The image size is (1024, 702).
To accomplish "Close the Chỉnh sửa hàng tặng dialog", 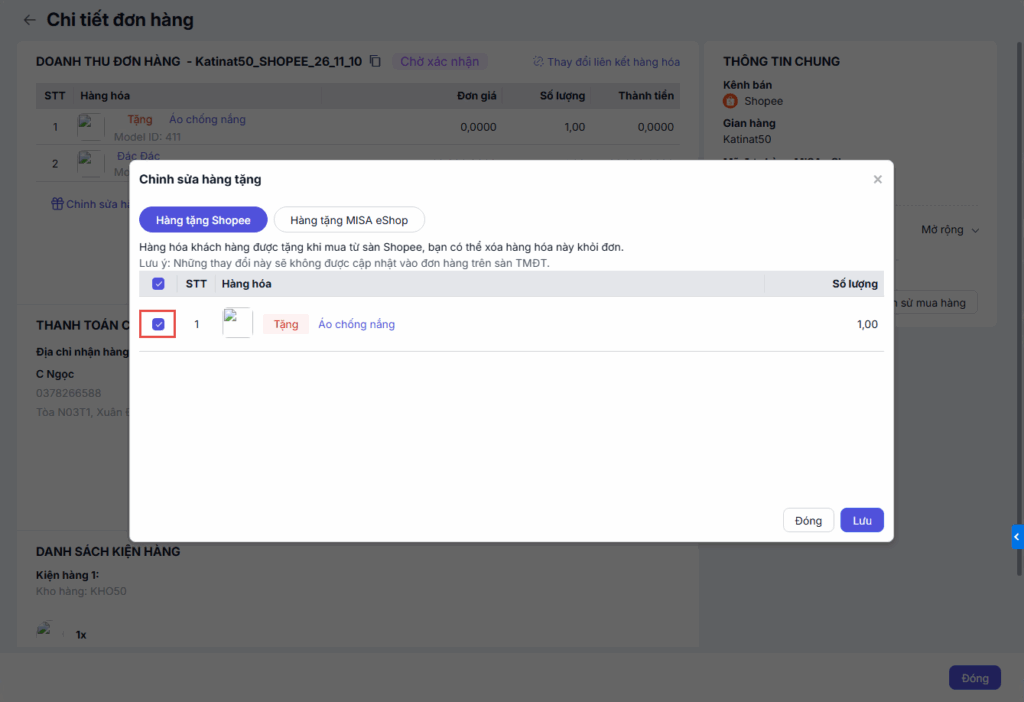I will coord(877,180).
